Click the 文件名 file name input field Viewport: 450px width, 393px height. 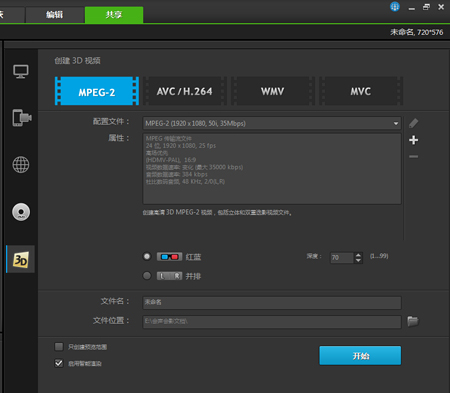coord(272,302)
